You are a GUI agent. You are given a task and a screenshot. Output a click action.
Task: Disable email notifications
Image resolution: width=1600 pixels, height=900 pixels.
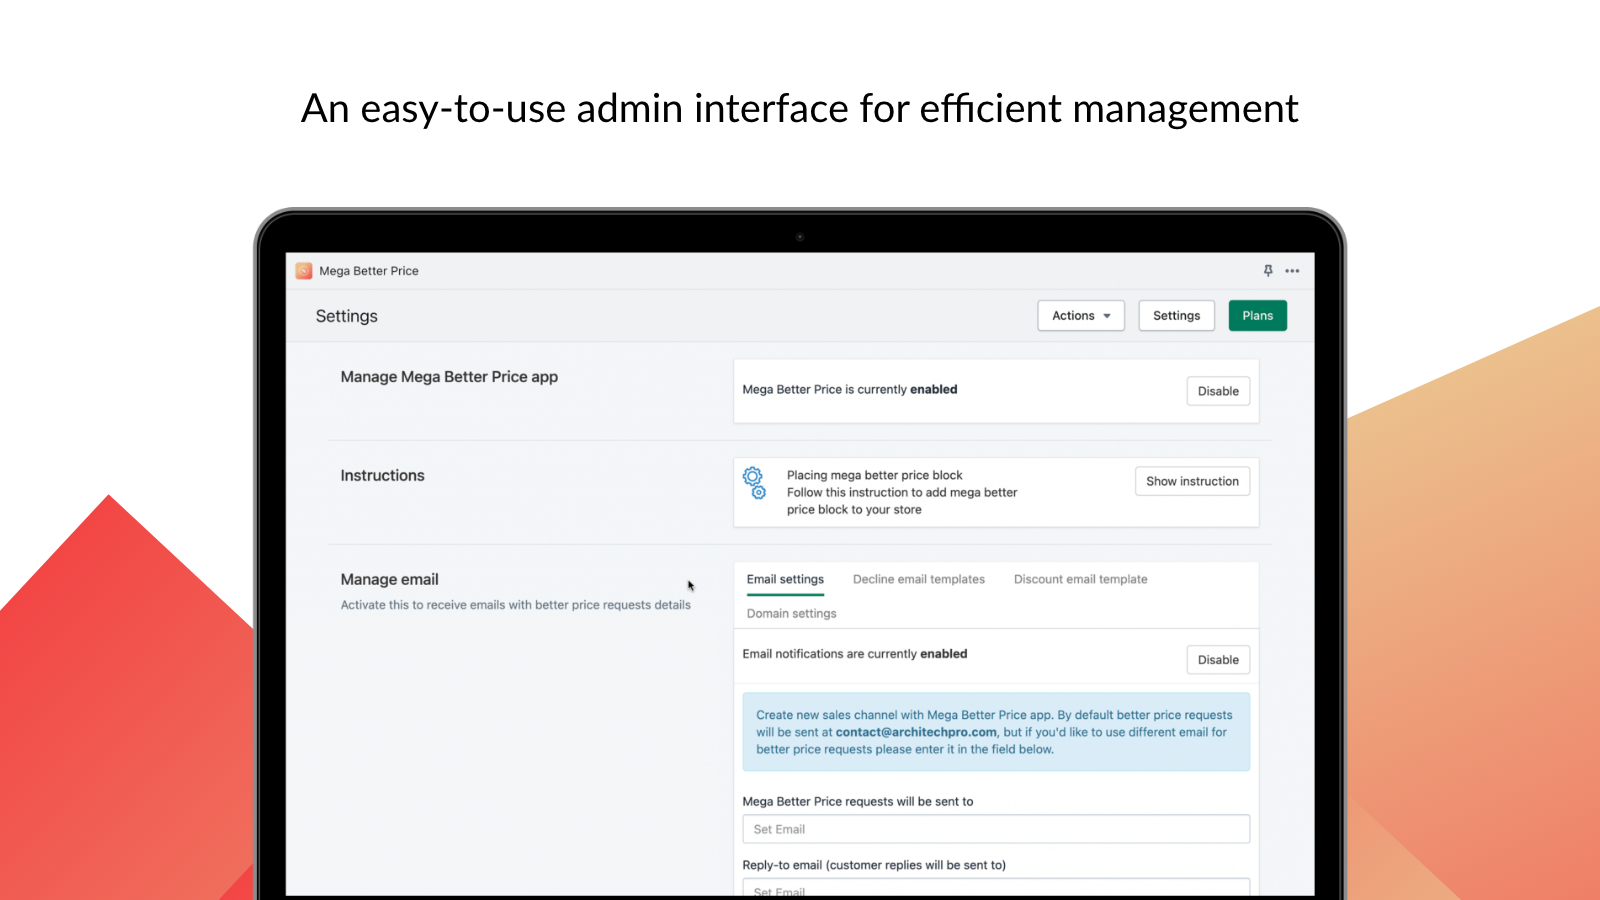(x=1217, y=660)
